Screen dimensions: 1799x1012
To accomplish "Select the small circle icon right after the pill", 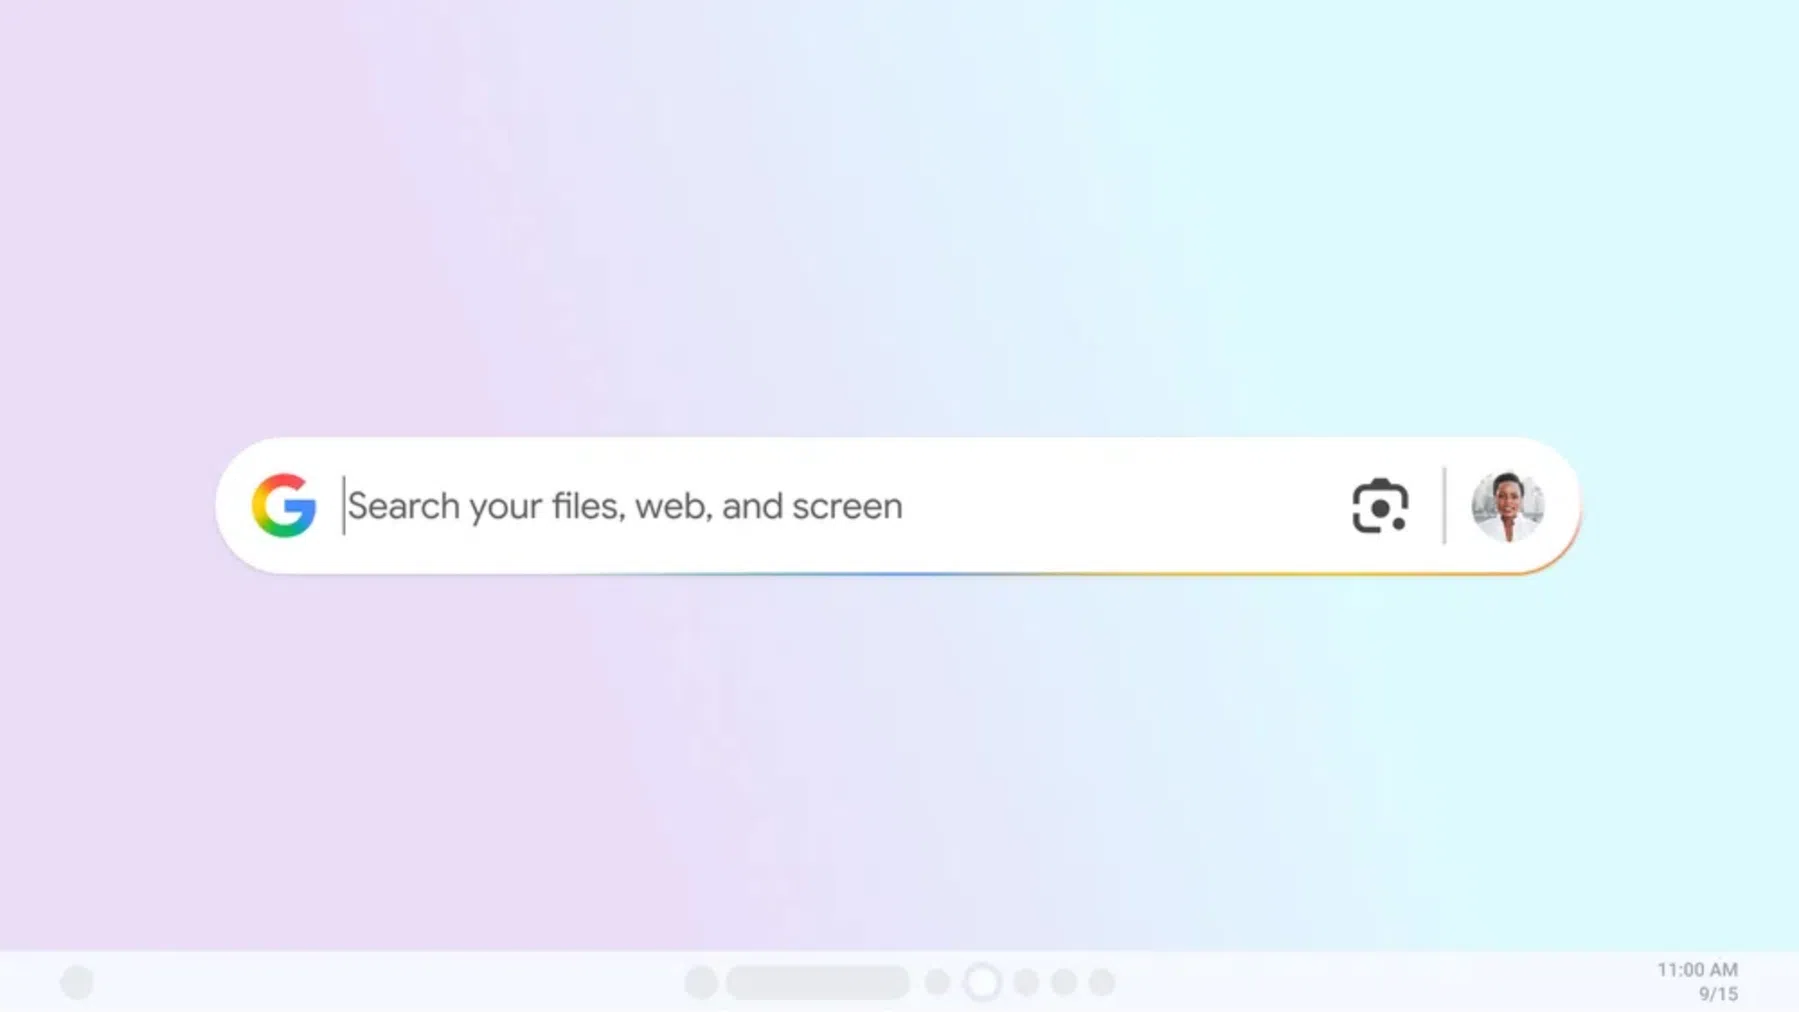I will click(x=937, y=983).
